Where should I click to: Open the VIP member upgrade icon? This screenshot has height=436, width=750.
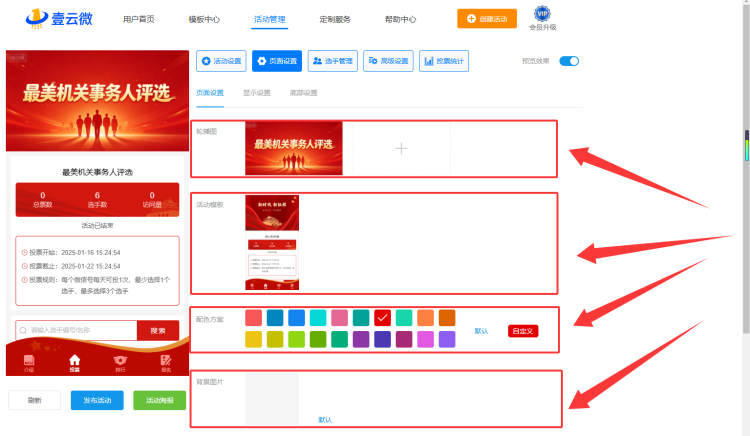pyautogui.click(x=542, y=14)
